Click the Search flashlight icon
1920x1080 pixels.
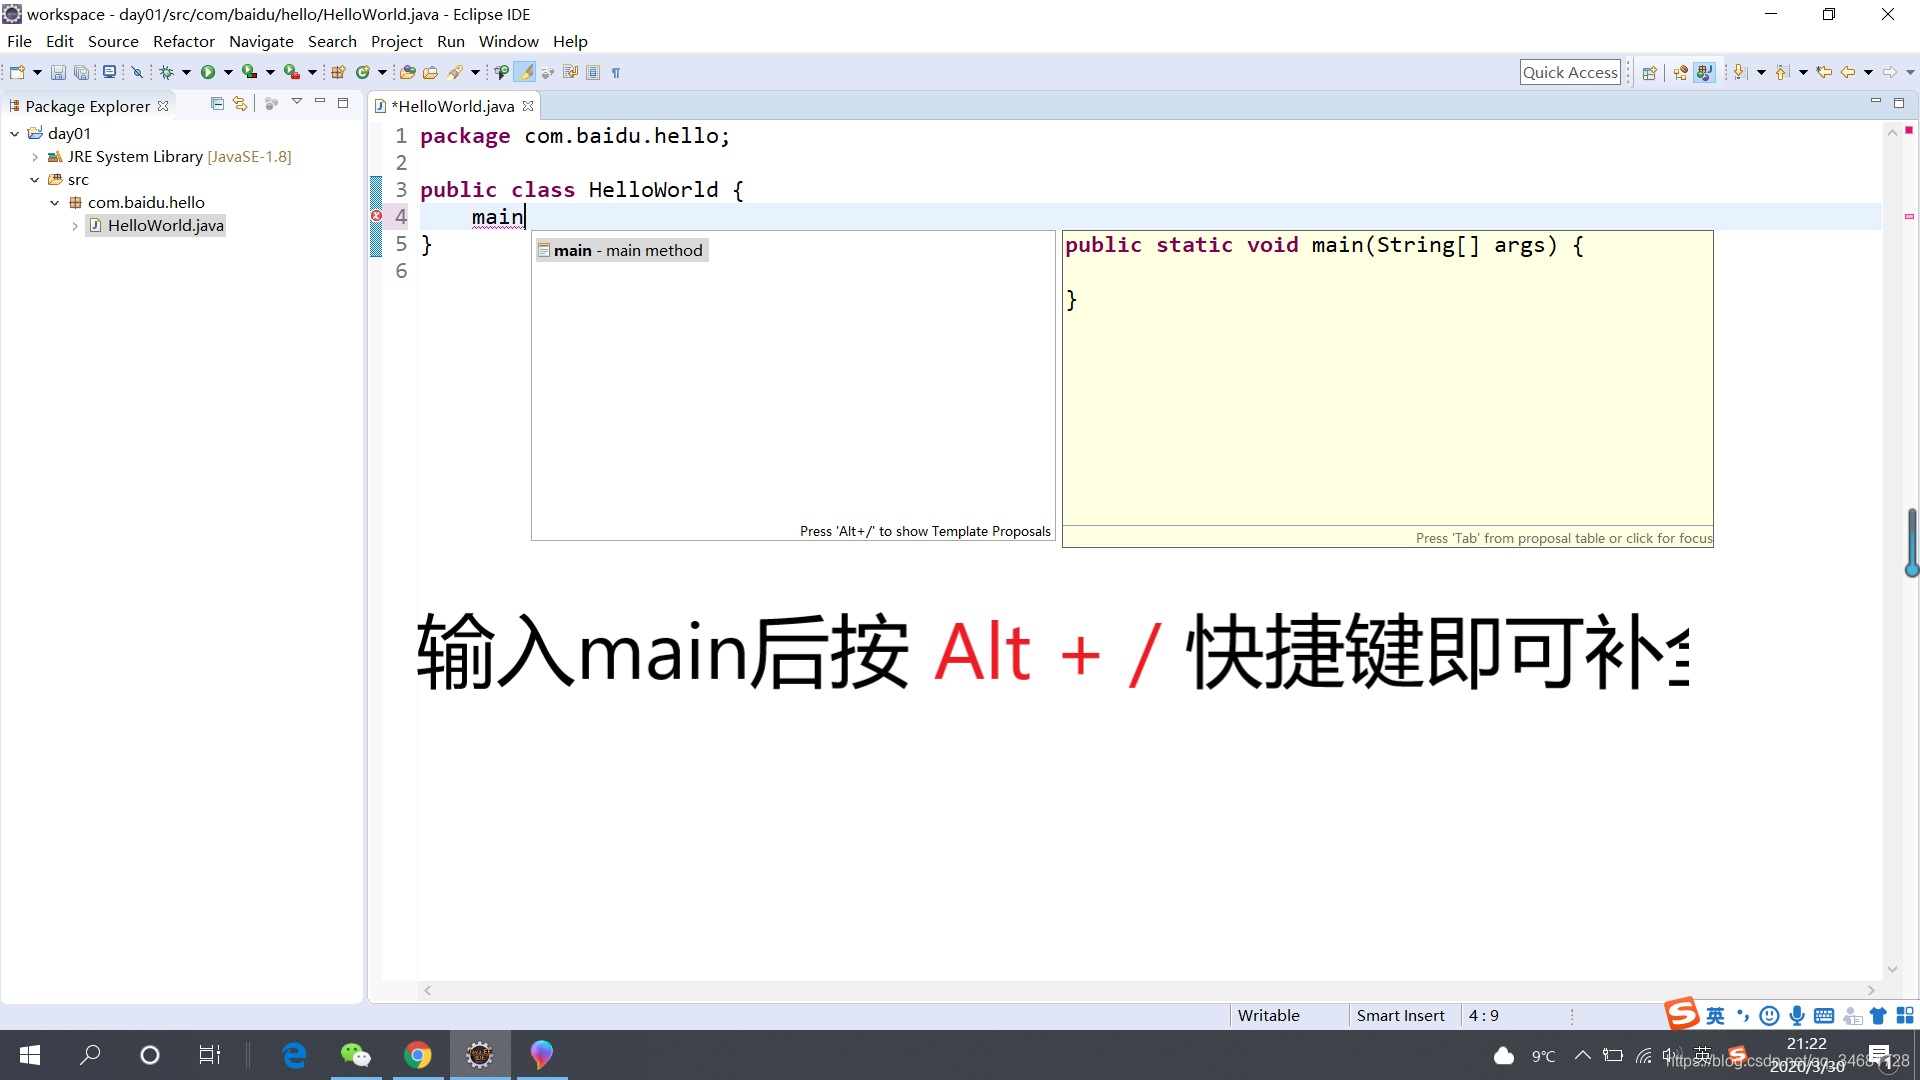pos(456,72)
